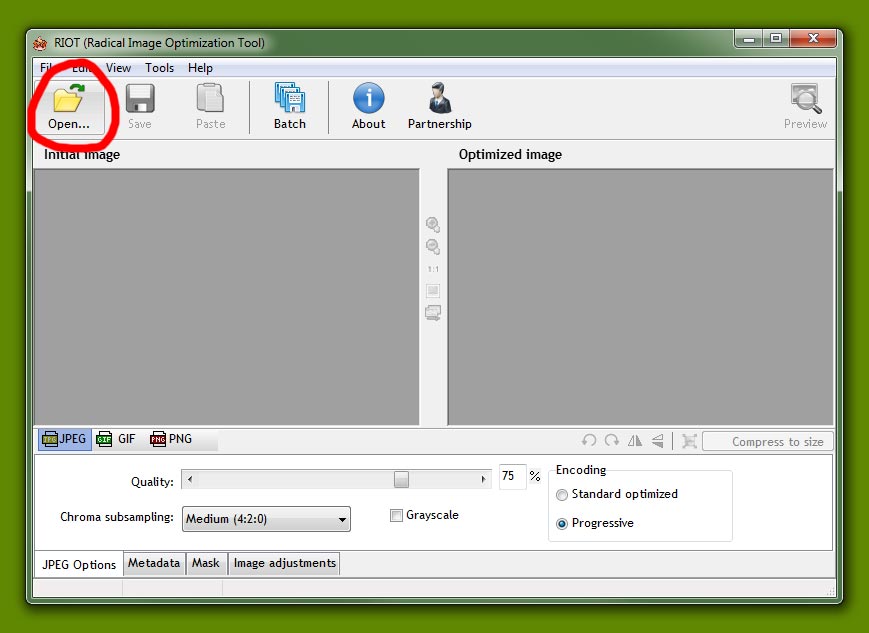Click the Save floppy disk icon

click(x=140, y=99)
